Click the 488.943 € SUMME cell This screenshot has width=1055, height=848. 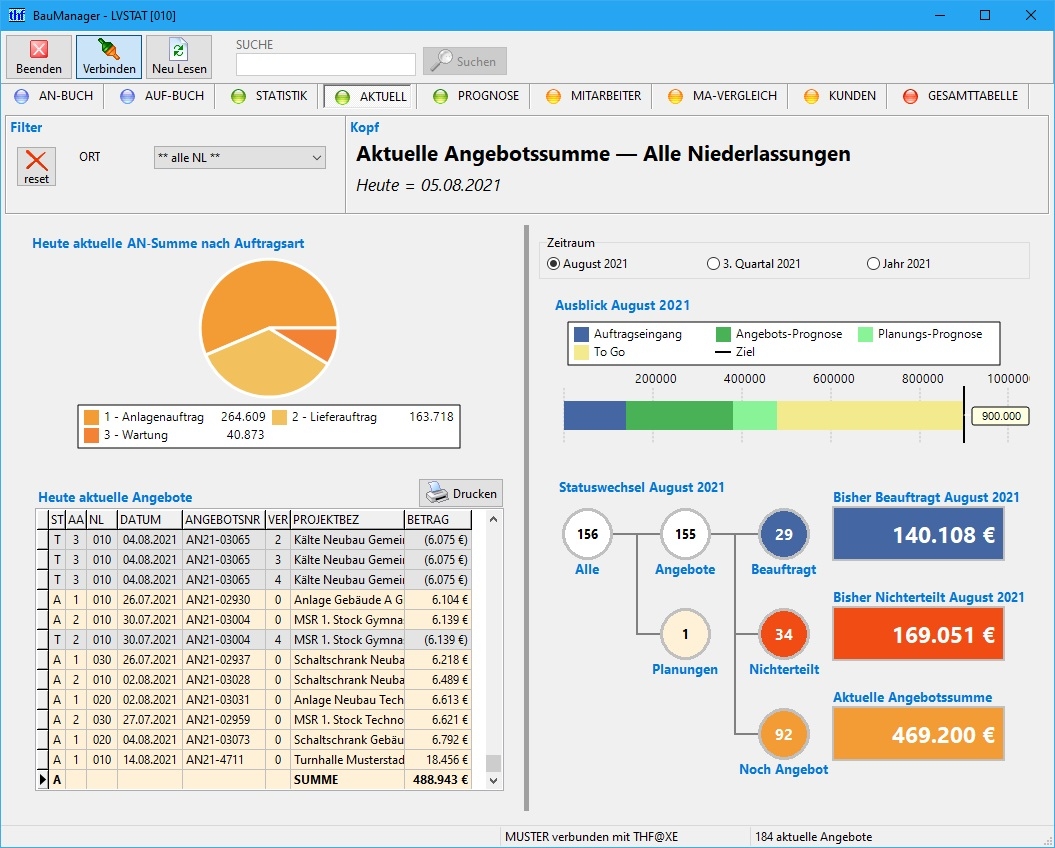click(438, 779)
